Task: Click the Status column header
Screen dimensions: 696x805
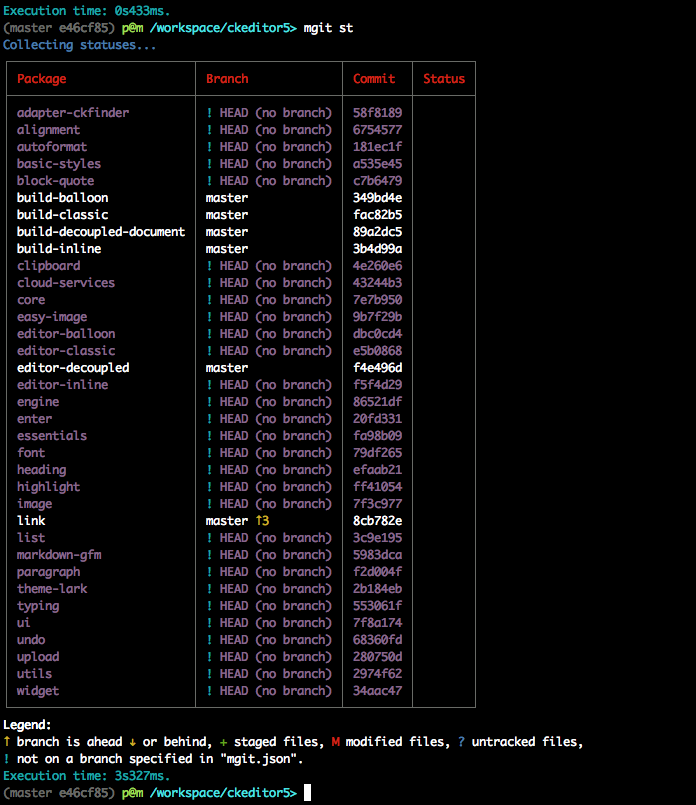Action: coord(444,79)
